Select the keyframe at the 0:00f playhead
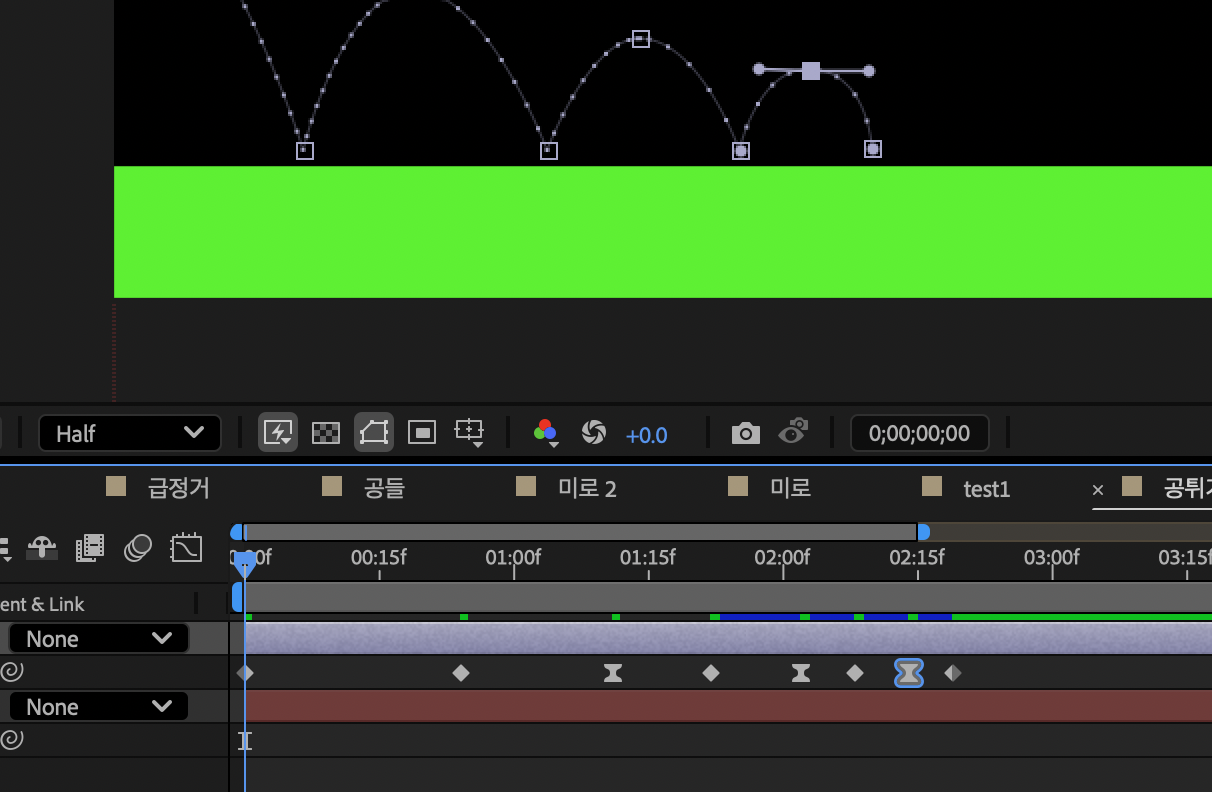The height and width of the screenshot is (792, 1212). point(245,673)
